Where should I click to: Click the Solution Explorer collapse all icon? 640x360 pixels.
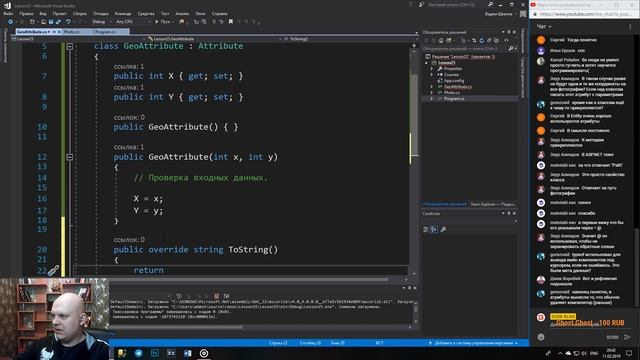tap(489, 40)
